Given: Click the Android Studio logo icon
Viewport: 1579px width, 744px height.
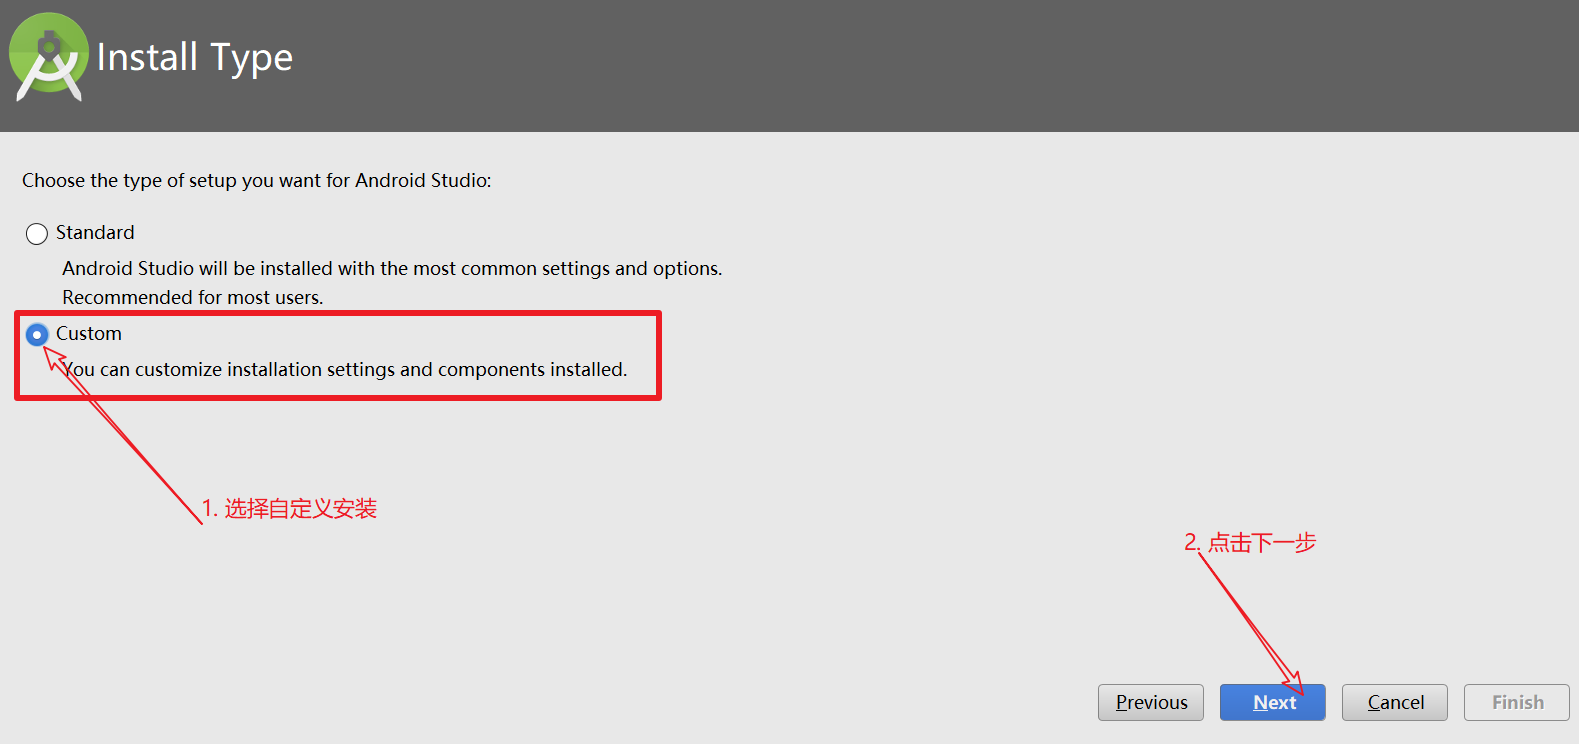Looking at the screenshot, I should (x=48, y=57).
